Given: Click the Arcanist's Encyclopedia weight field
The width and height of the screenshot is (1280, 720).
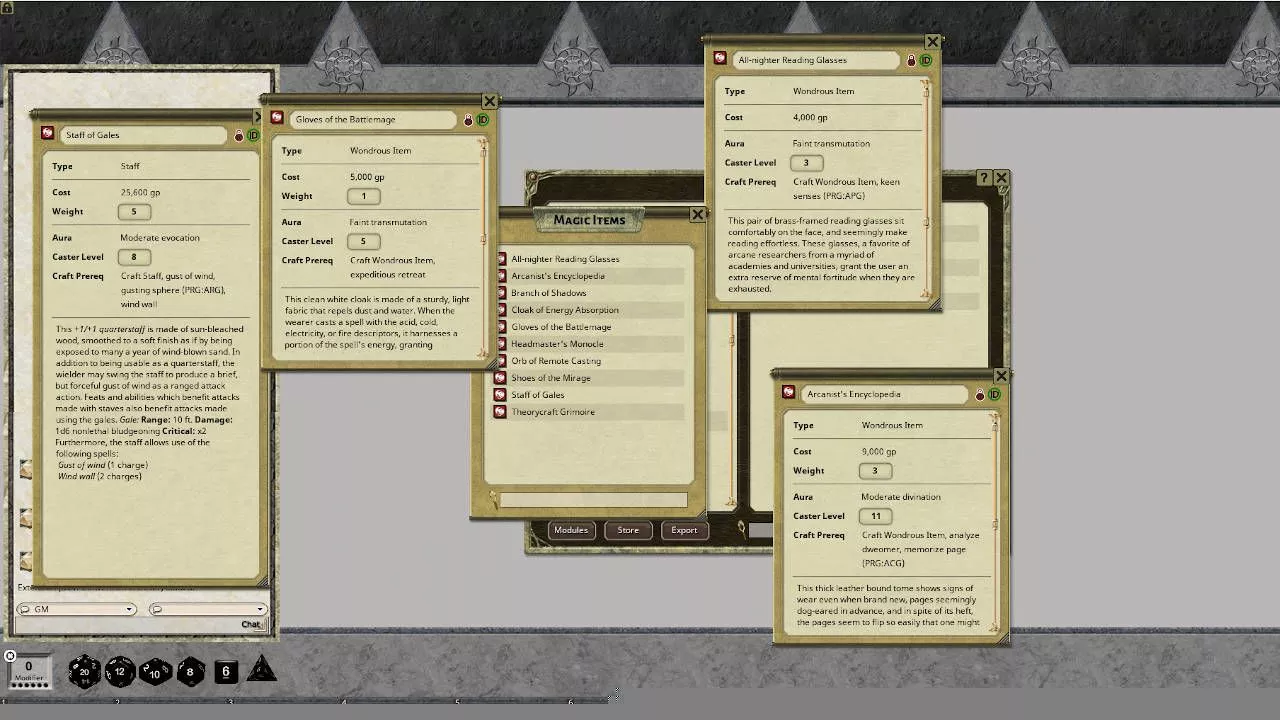Looking at the screenshot, I should 875,471.
